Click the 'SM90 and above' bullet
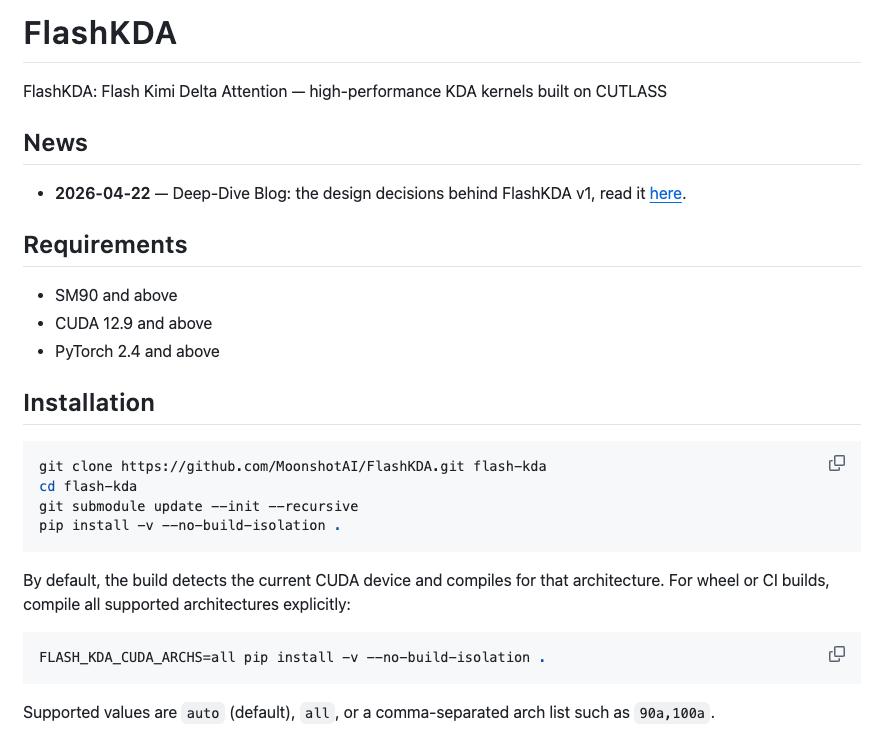This screenshot has width=872, height=746. (116, 295)
